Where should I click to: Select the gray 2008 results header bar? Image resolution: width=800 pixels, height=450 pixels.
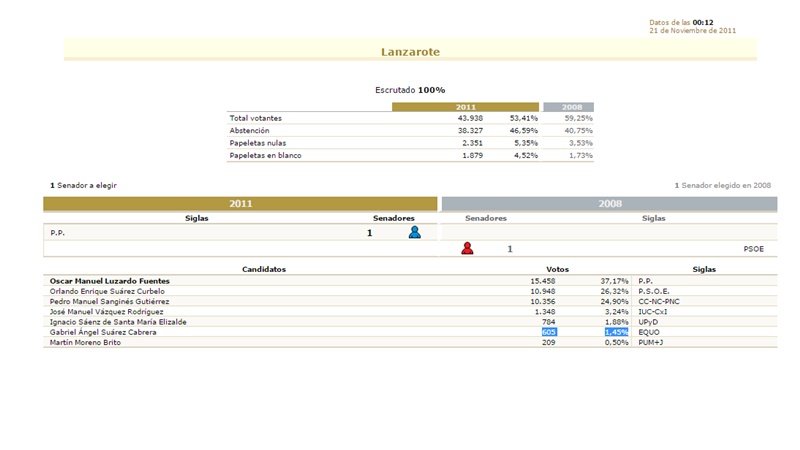tap(609, 203)
